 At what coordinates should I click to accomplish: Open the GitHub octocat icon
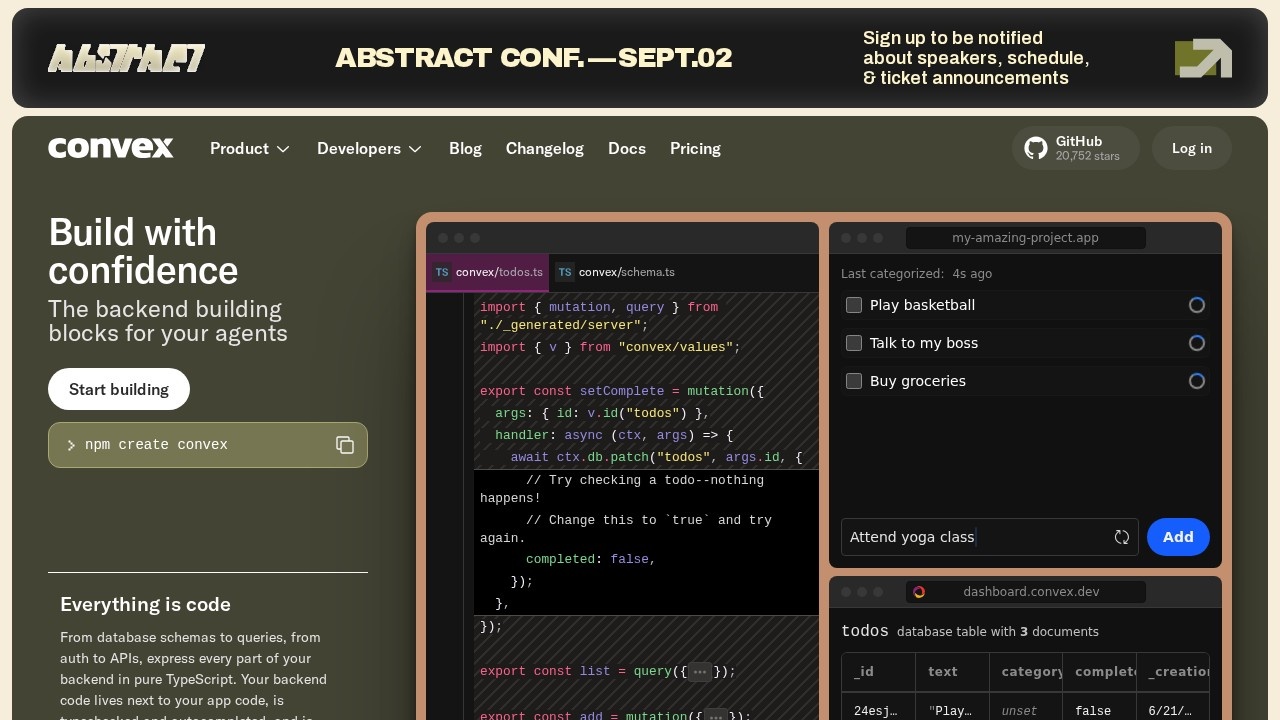point(1036,148)
